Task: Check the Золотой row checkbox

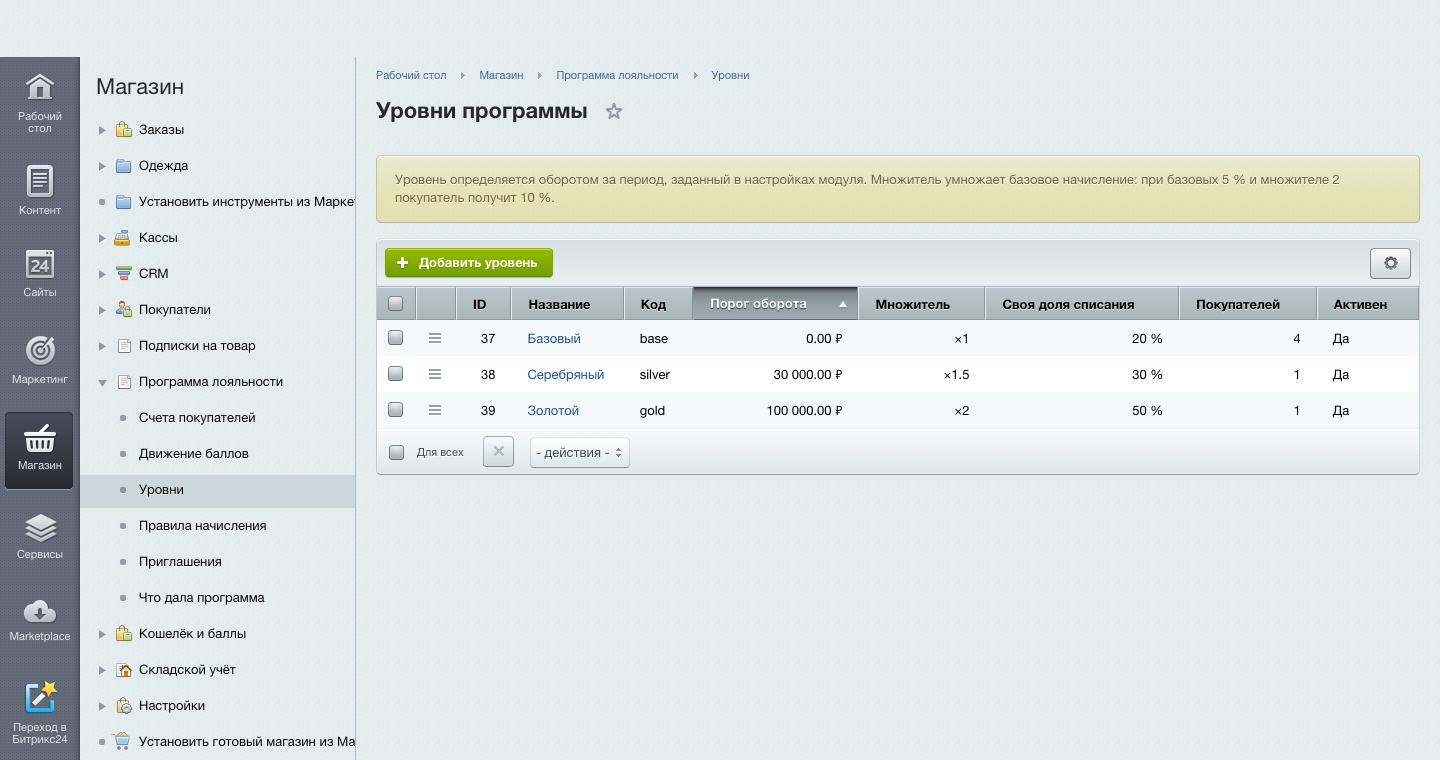Action: tap(395, 411)
